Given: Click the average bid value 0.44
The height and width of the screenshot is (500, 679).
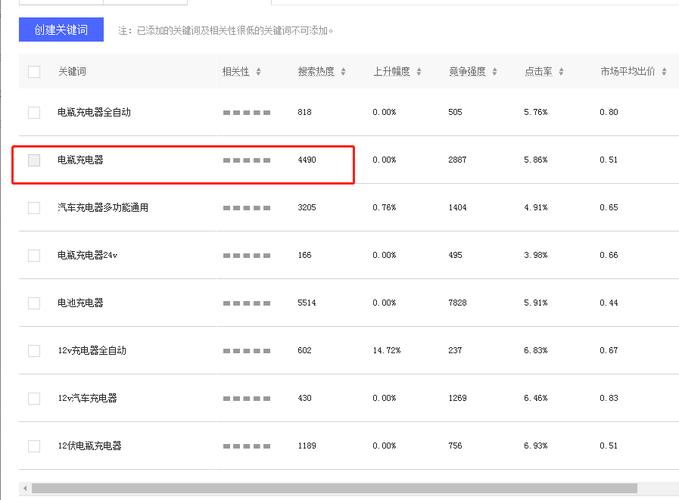Looking at the screenshot, I should pyautogui.click(x=609, y=303).
